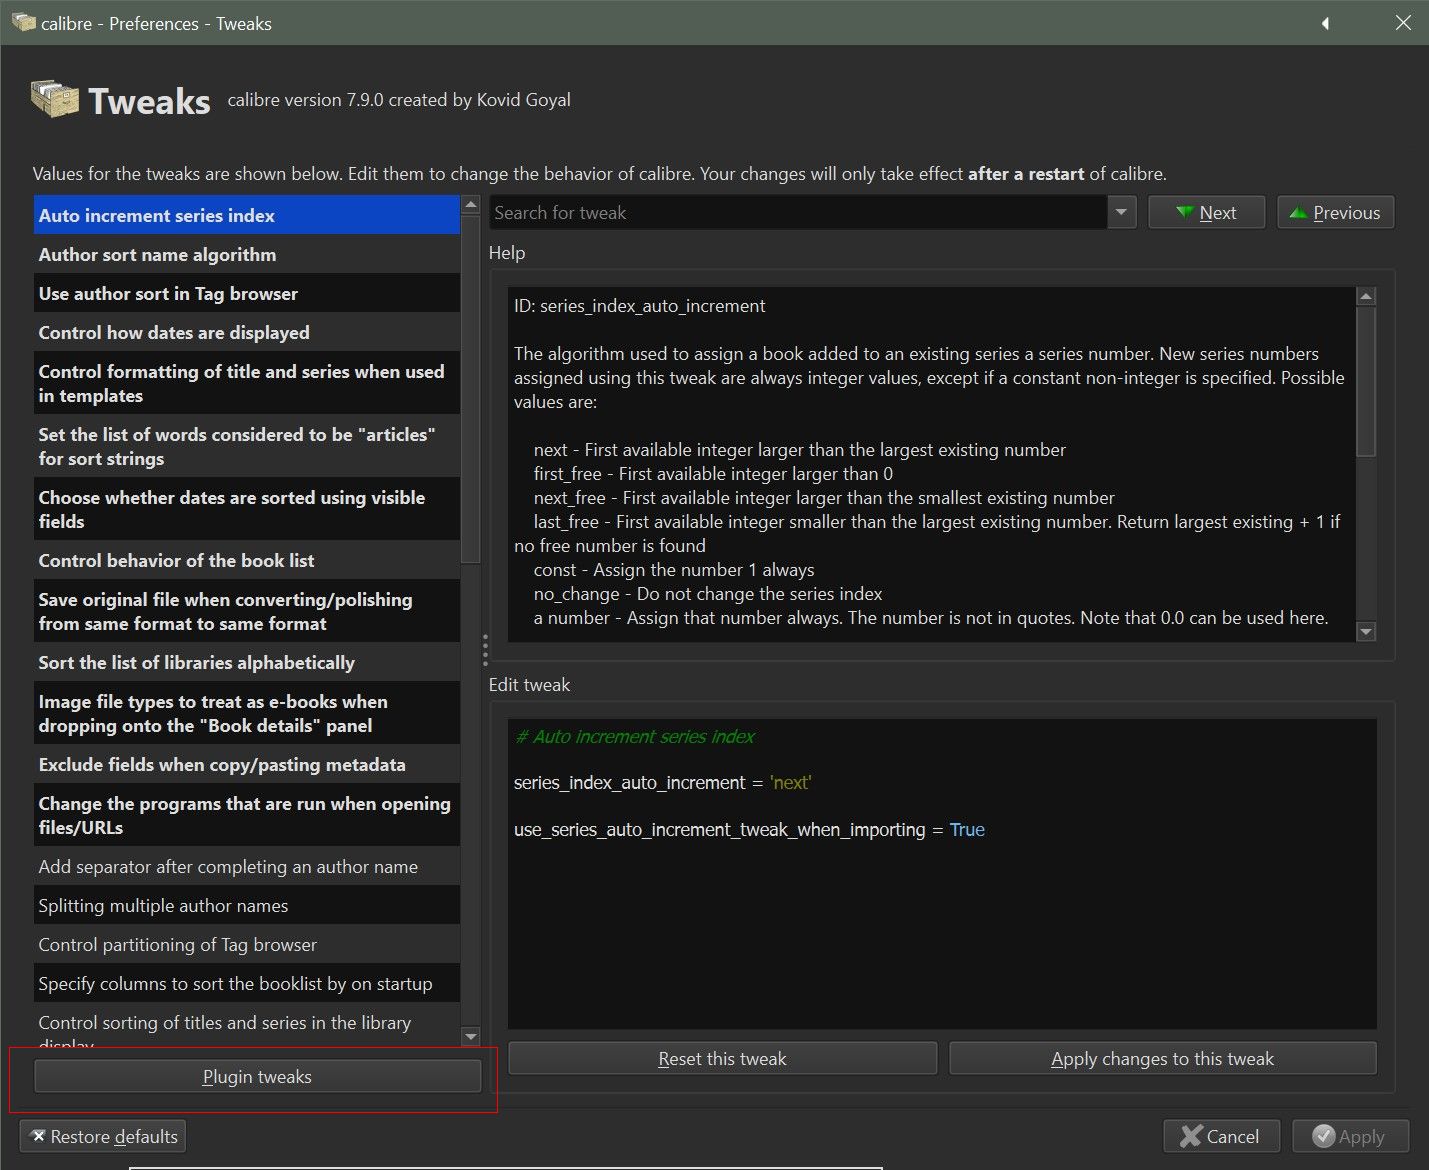The image size is (1429, 1170).
Task: Select Specify columns to sort the booklist
Action: [247, 983]
